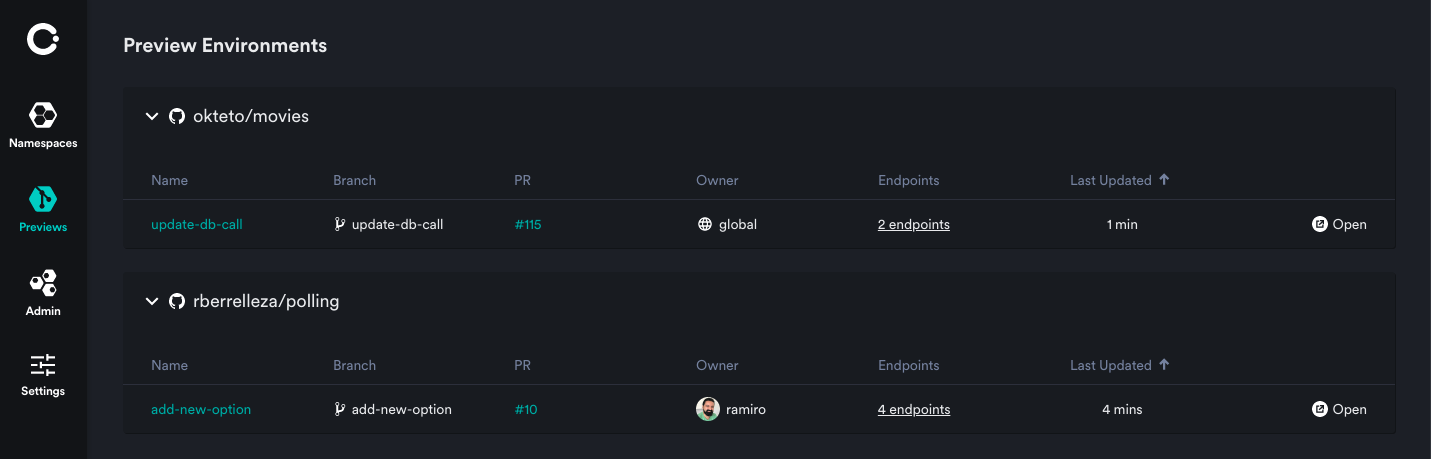Go to the Previews section

pos(43,209)
